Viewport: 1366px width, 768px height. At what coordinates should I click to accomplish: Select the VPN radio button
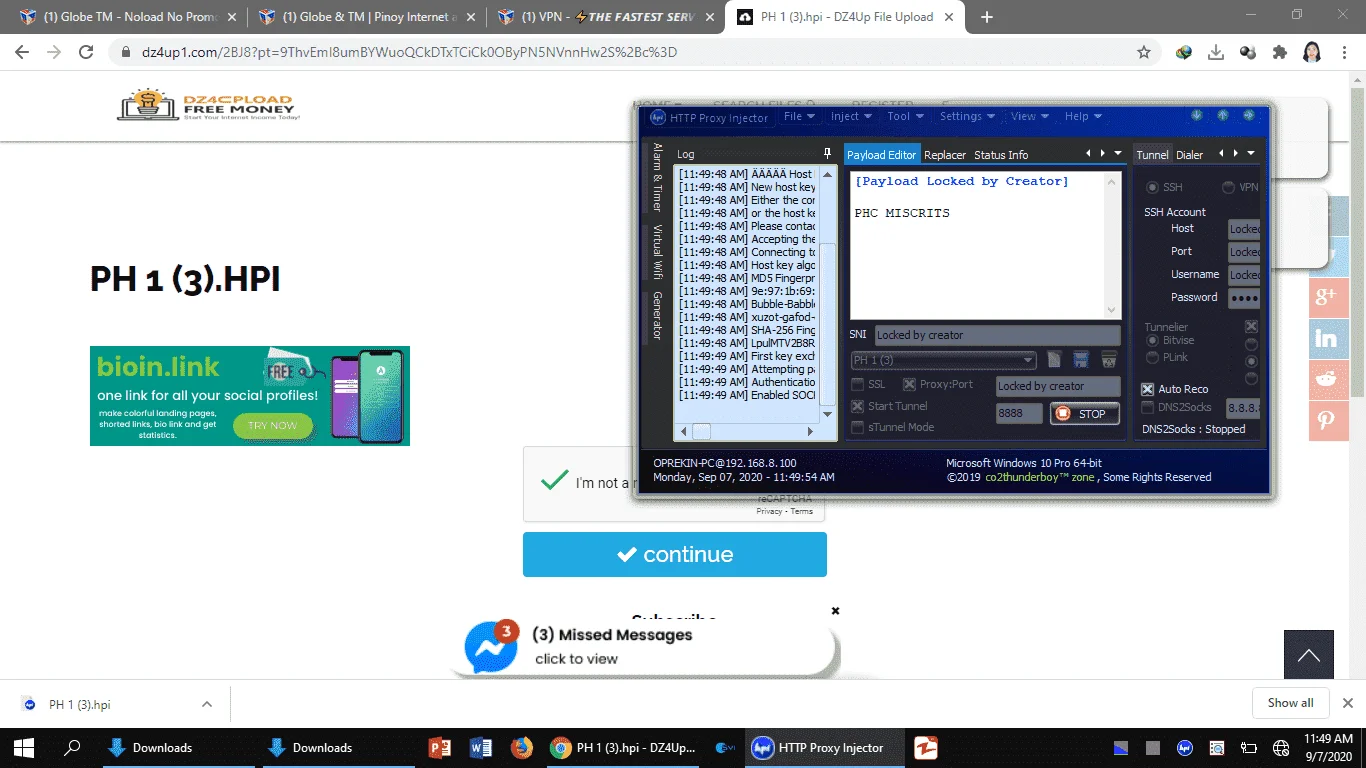click(x=1228, y=187)
